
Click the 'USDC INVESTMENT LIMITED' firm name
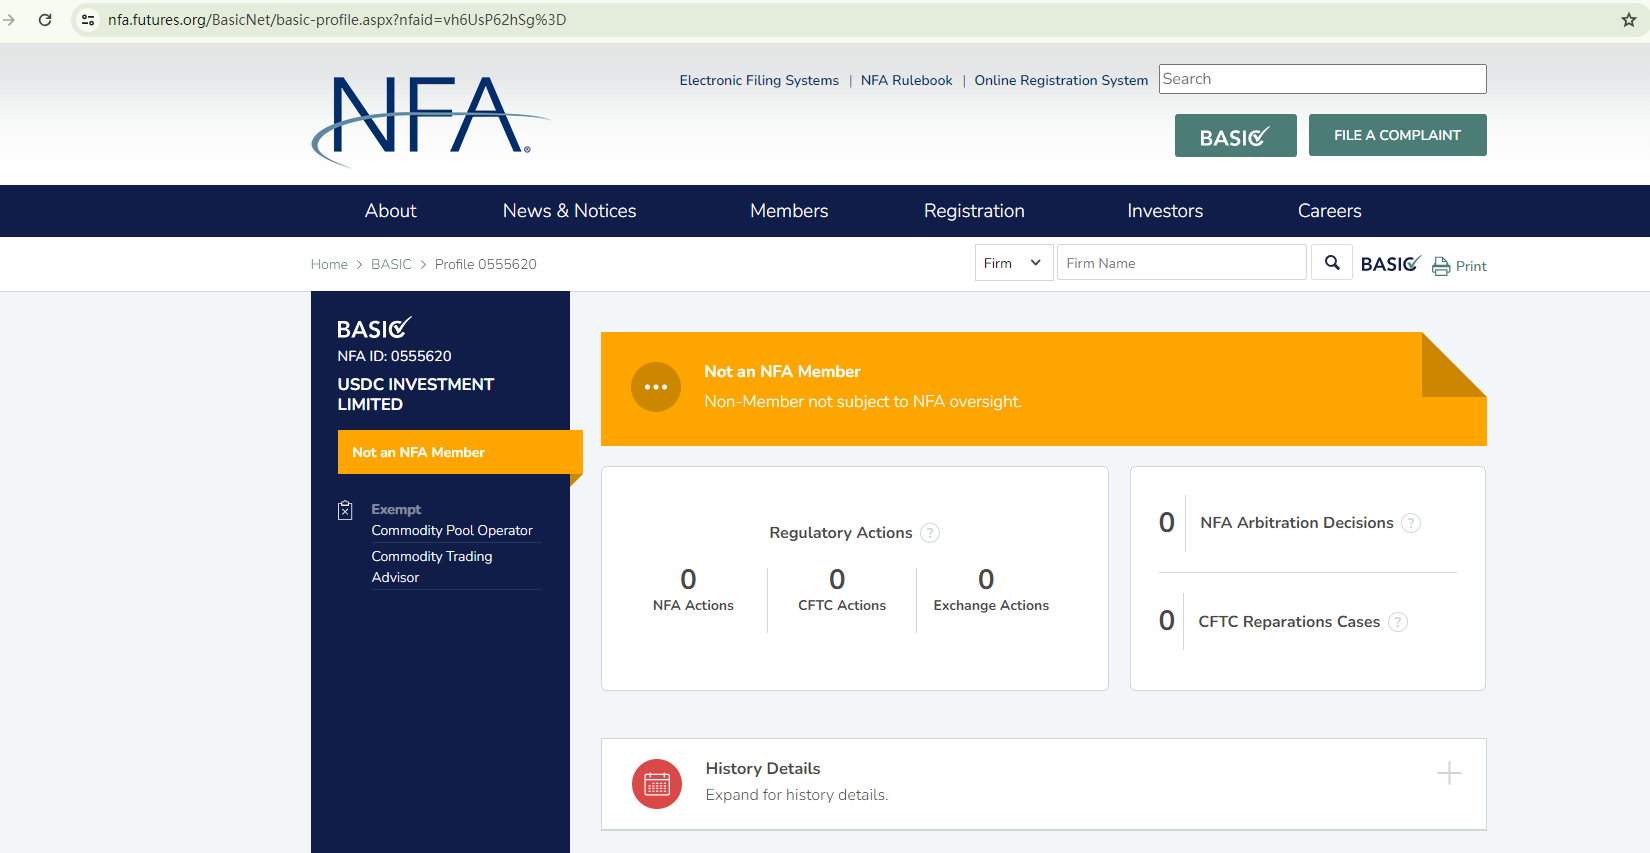coord(416,394)
